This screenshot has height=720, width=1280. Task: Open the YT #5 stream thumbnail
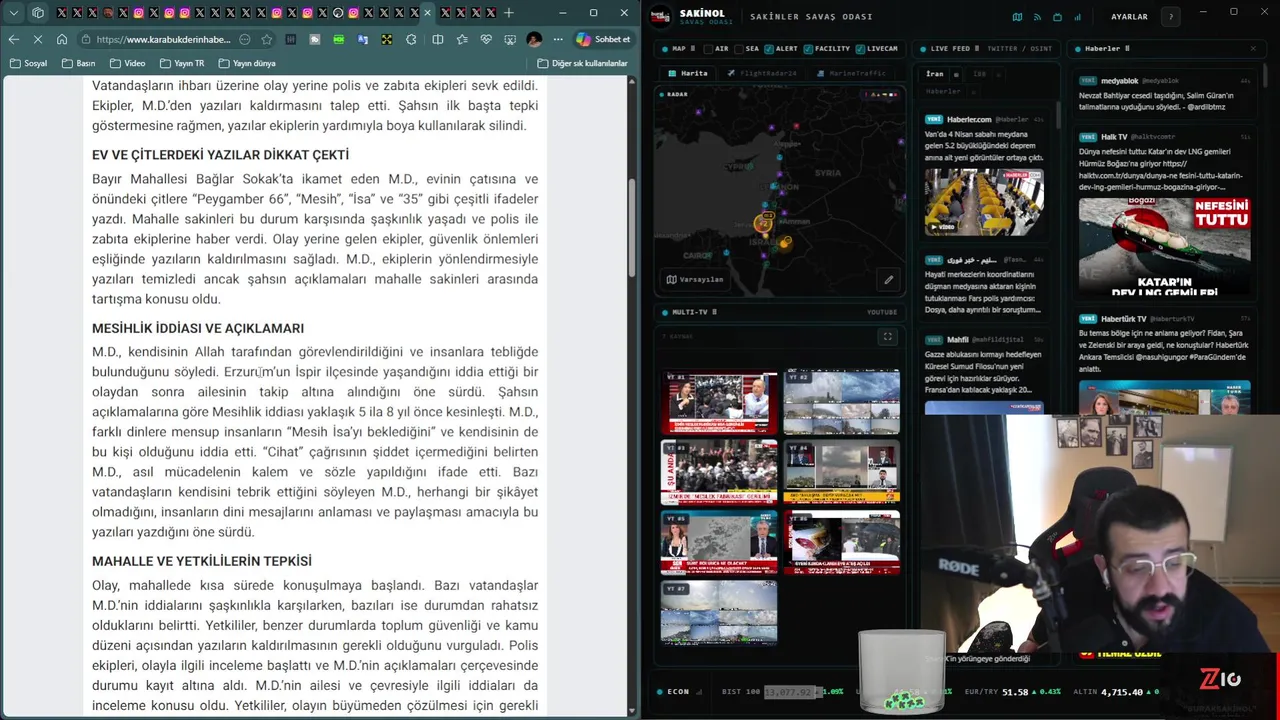point(719,542)
